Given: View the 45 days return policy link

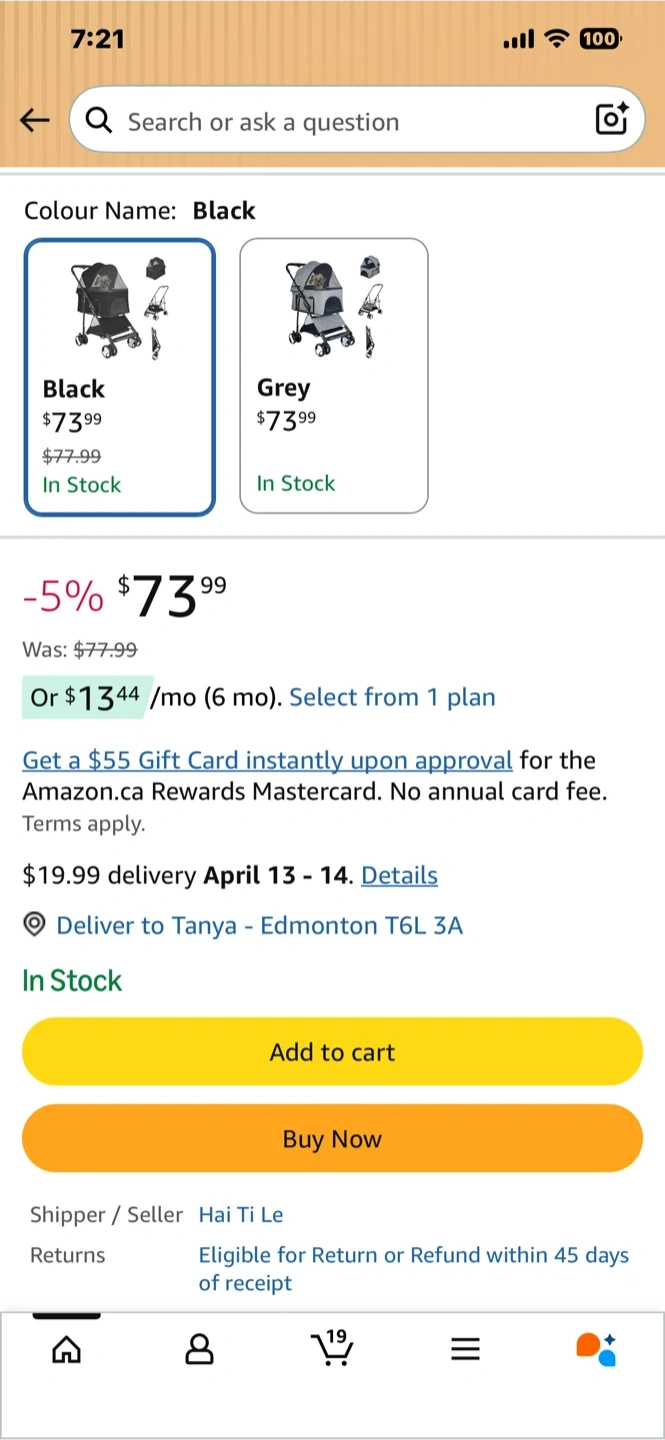Looking at the screenshot, I should click(x=413, y=1268).
